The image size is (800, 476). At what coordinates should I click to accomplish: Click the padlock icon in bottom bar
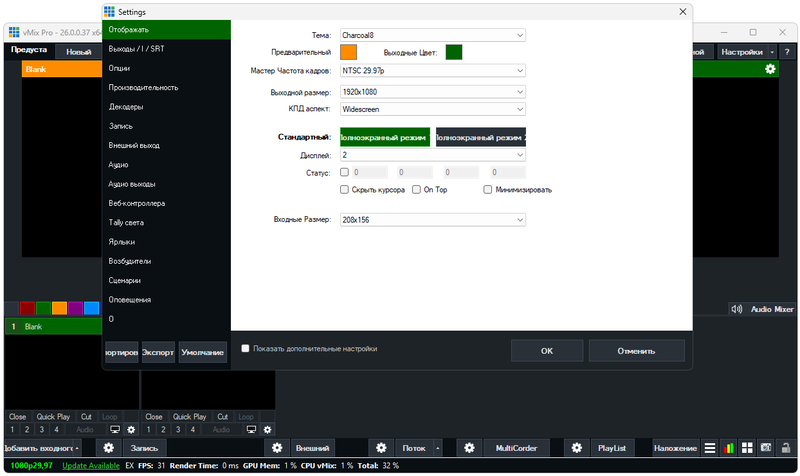[784, 448]
